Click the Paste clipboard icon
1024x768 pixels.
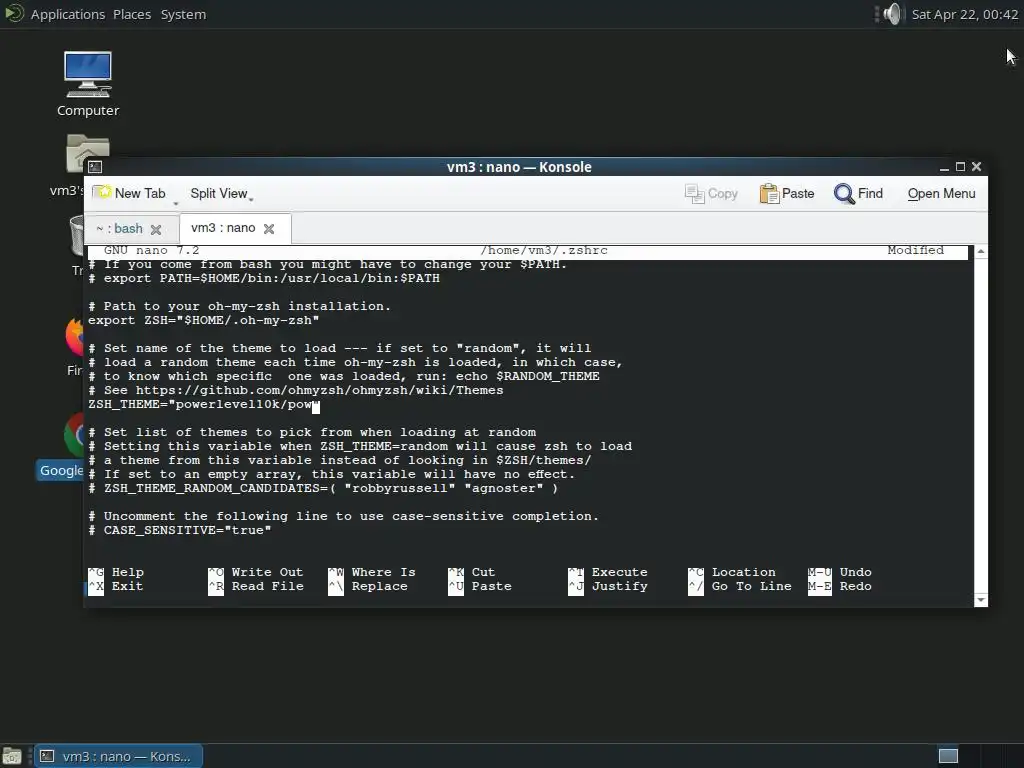[769, 194]
